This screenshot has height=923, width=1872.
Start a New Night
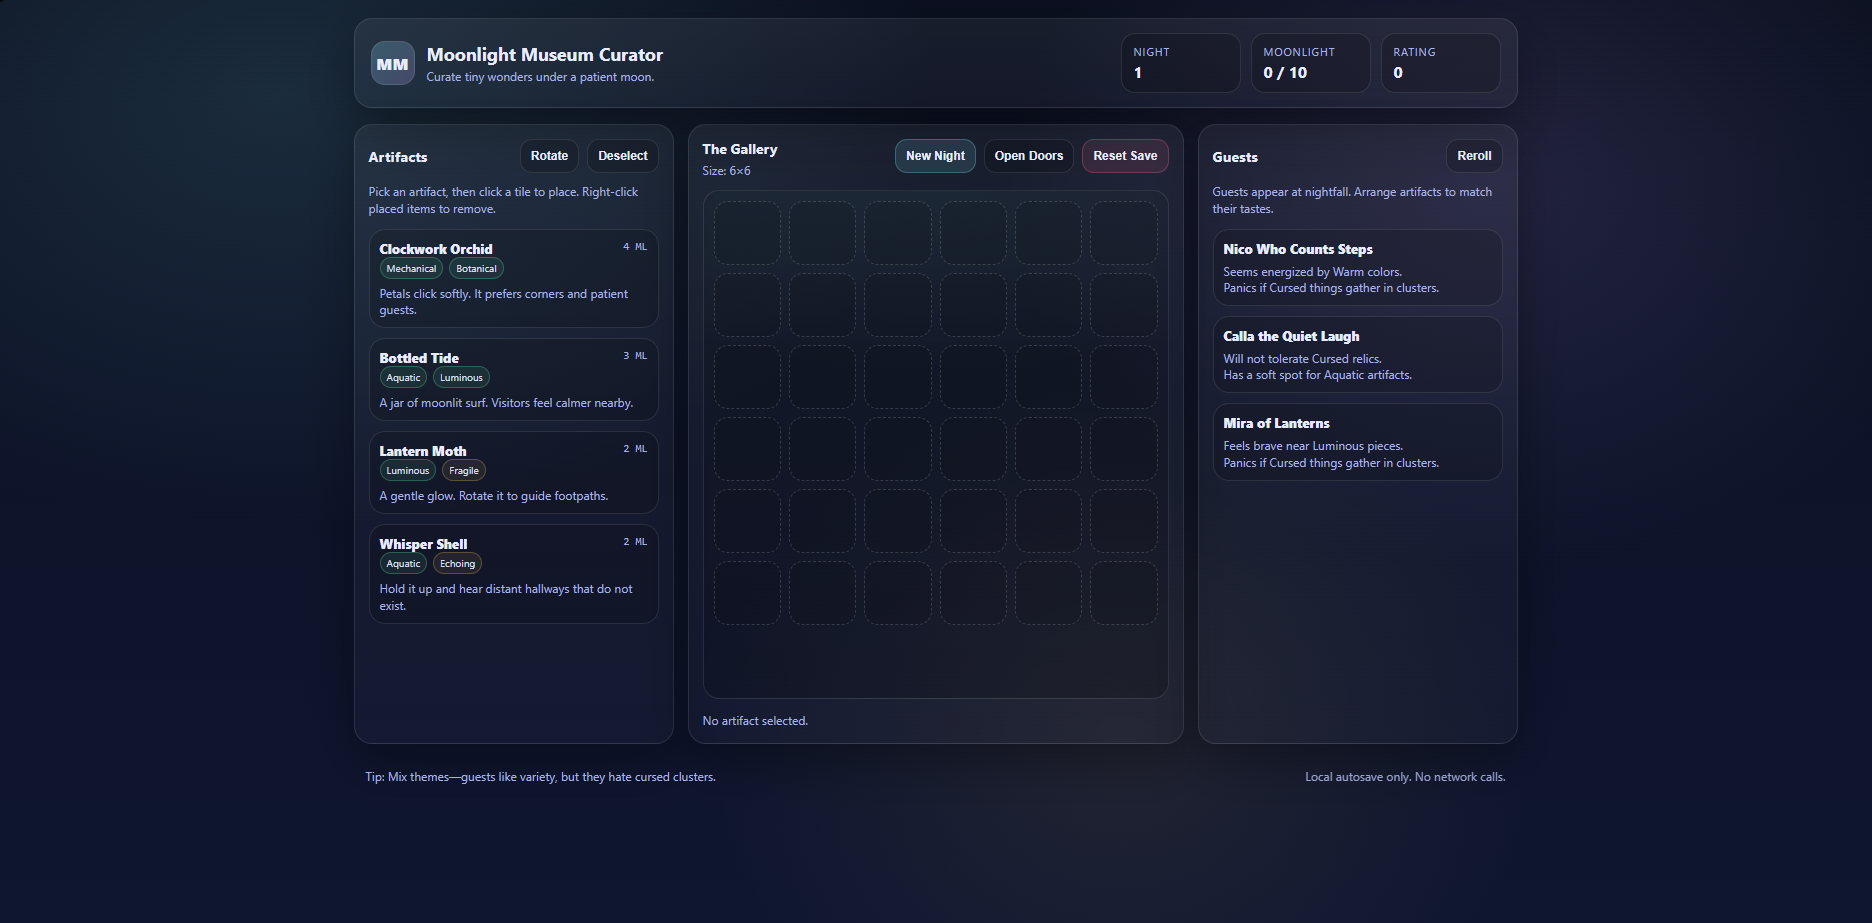(x=934, y=155)
